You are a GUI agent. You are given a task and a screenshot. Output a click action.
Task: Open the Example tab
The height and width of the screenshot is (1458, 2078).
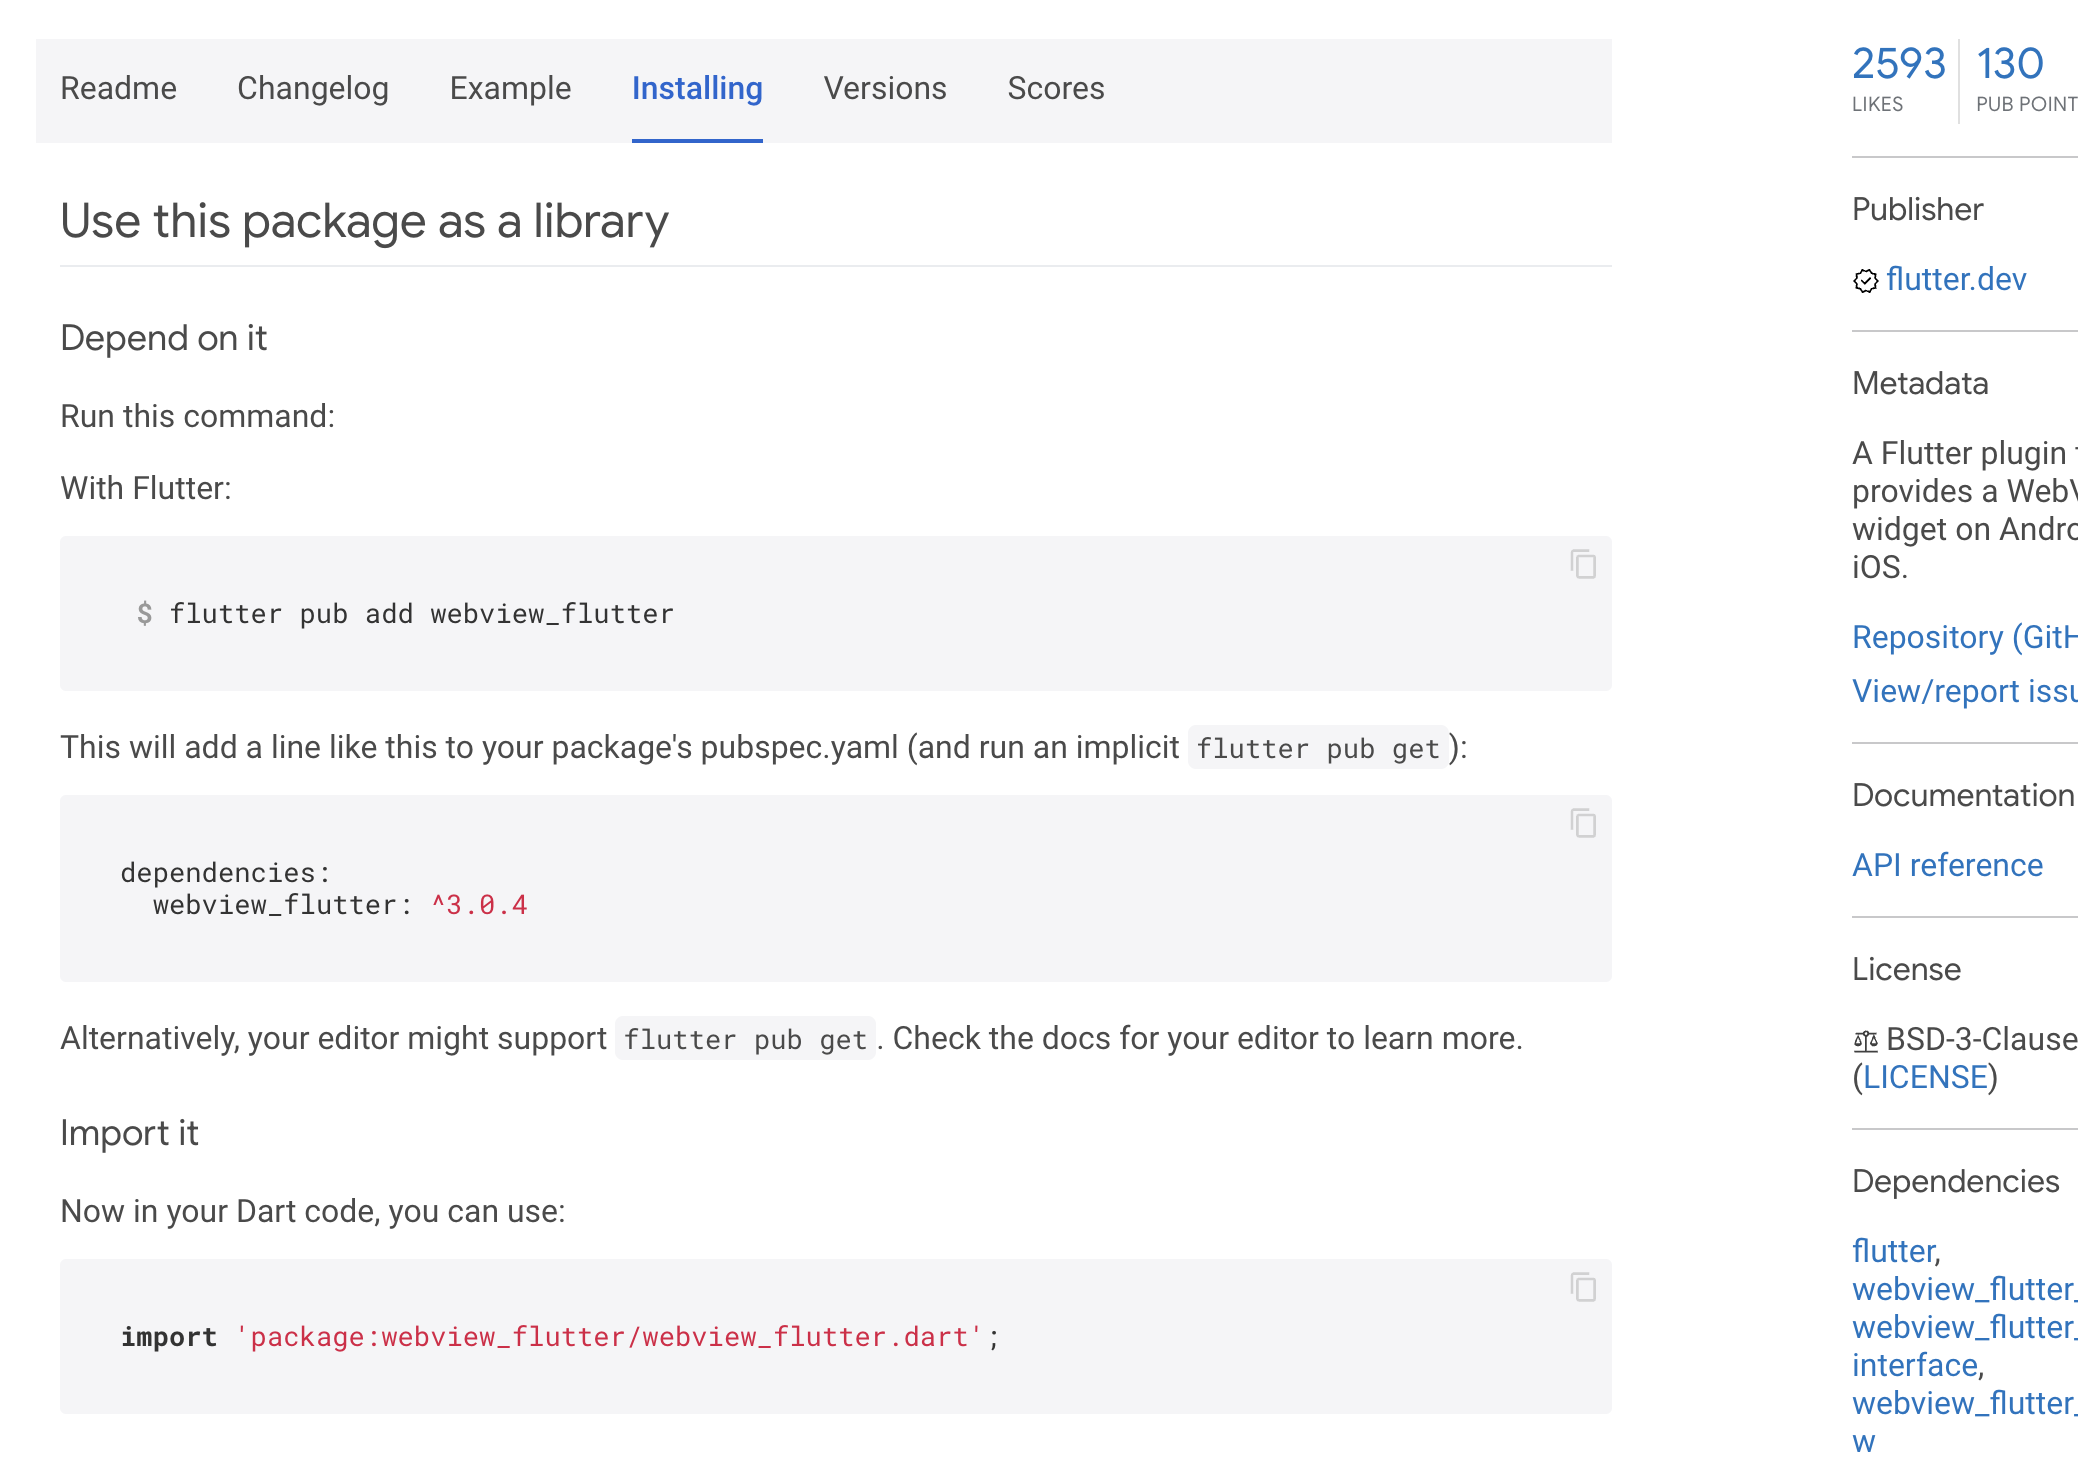(510, 89)
